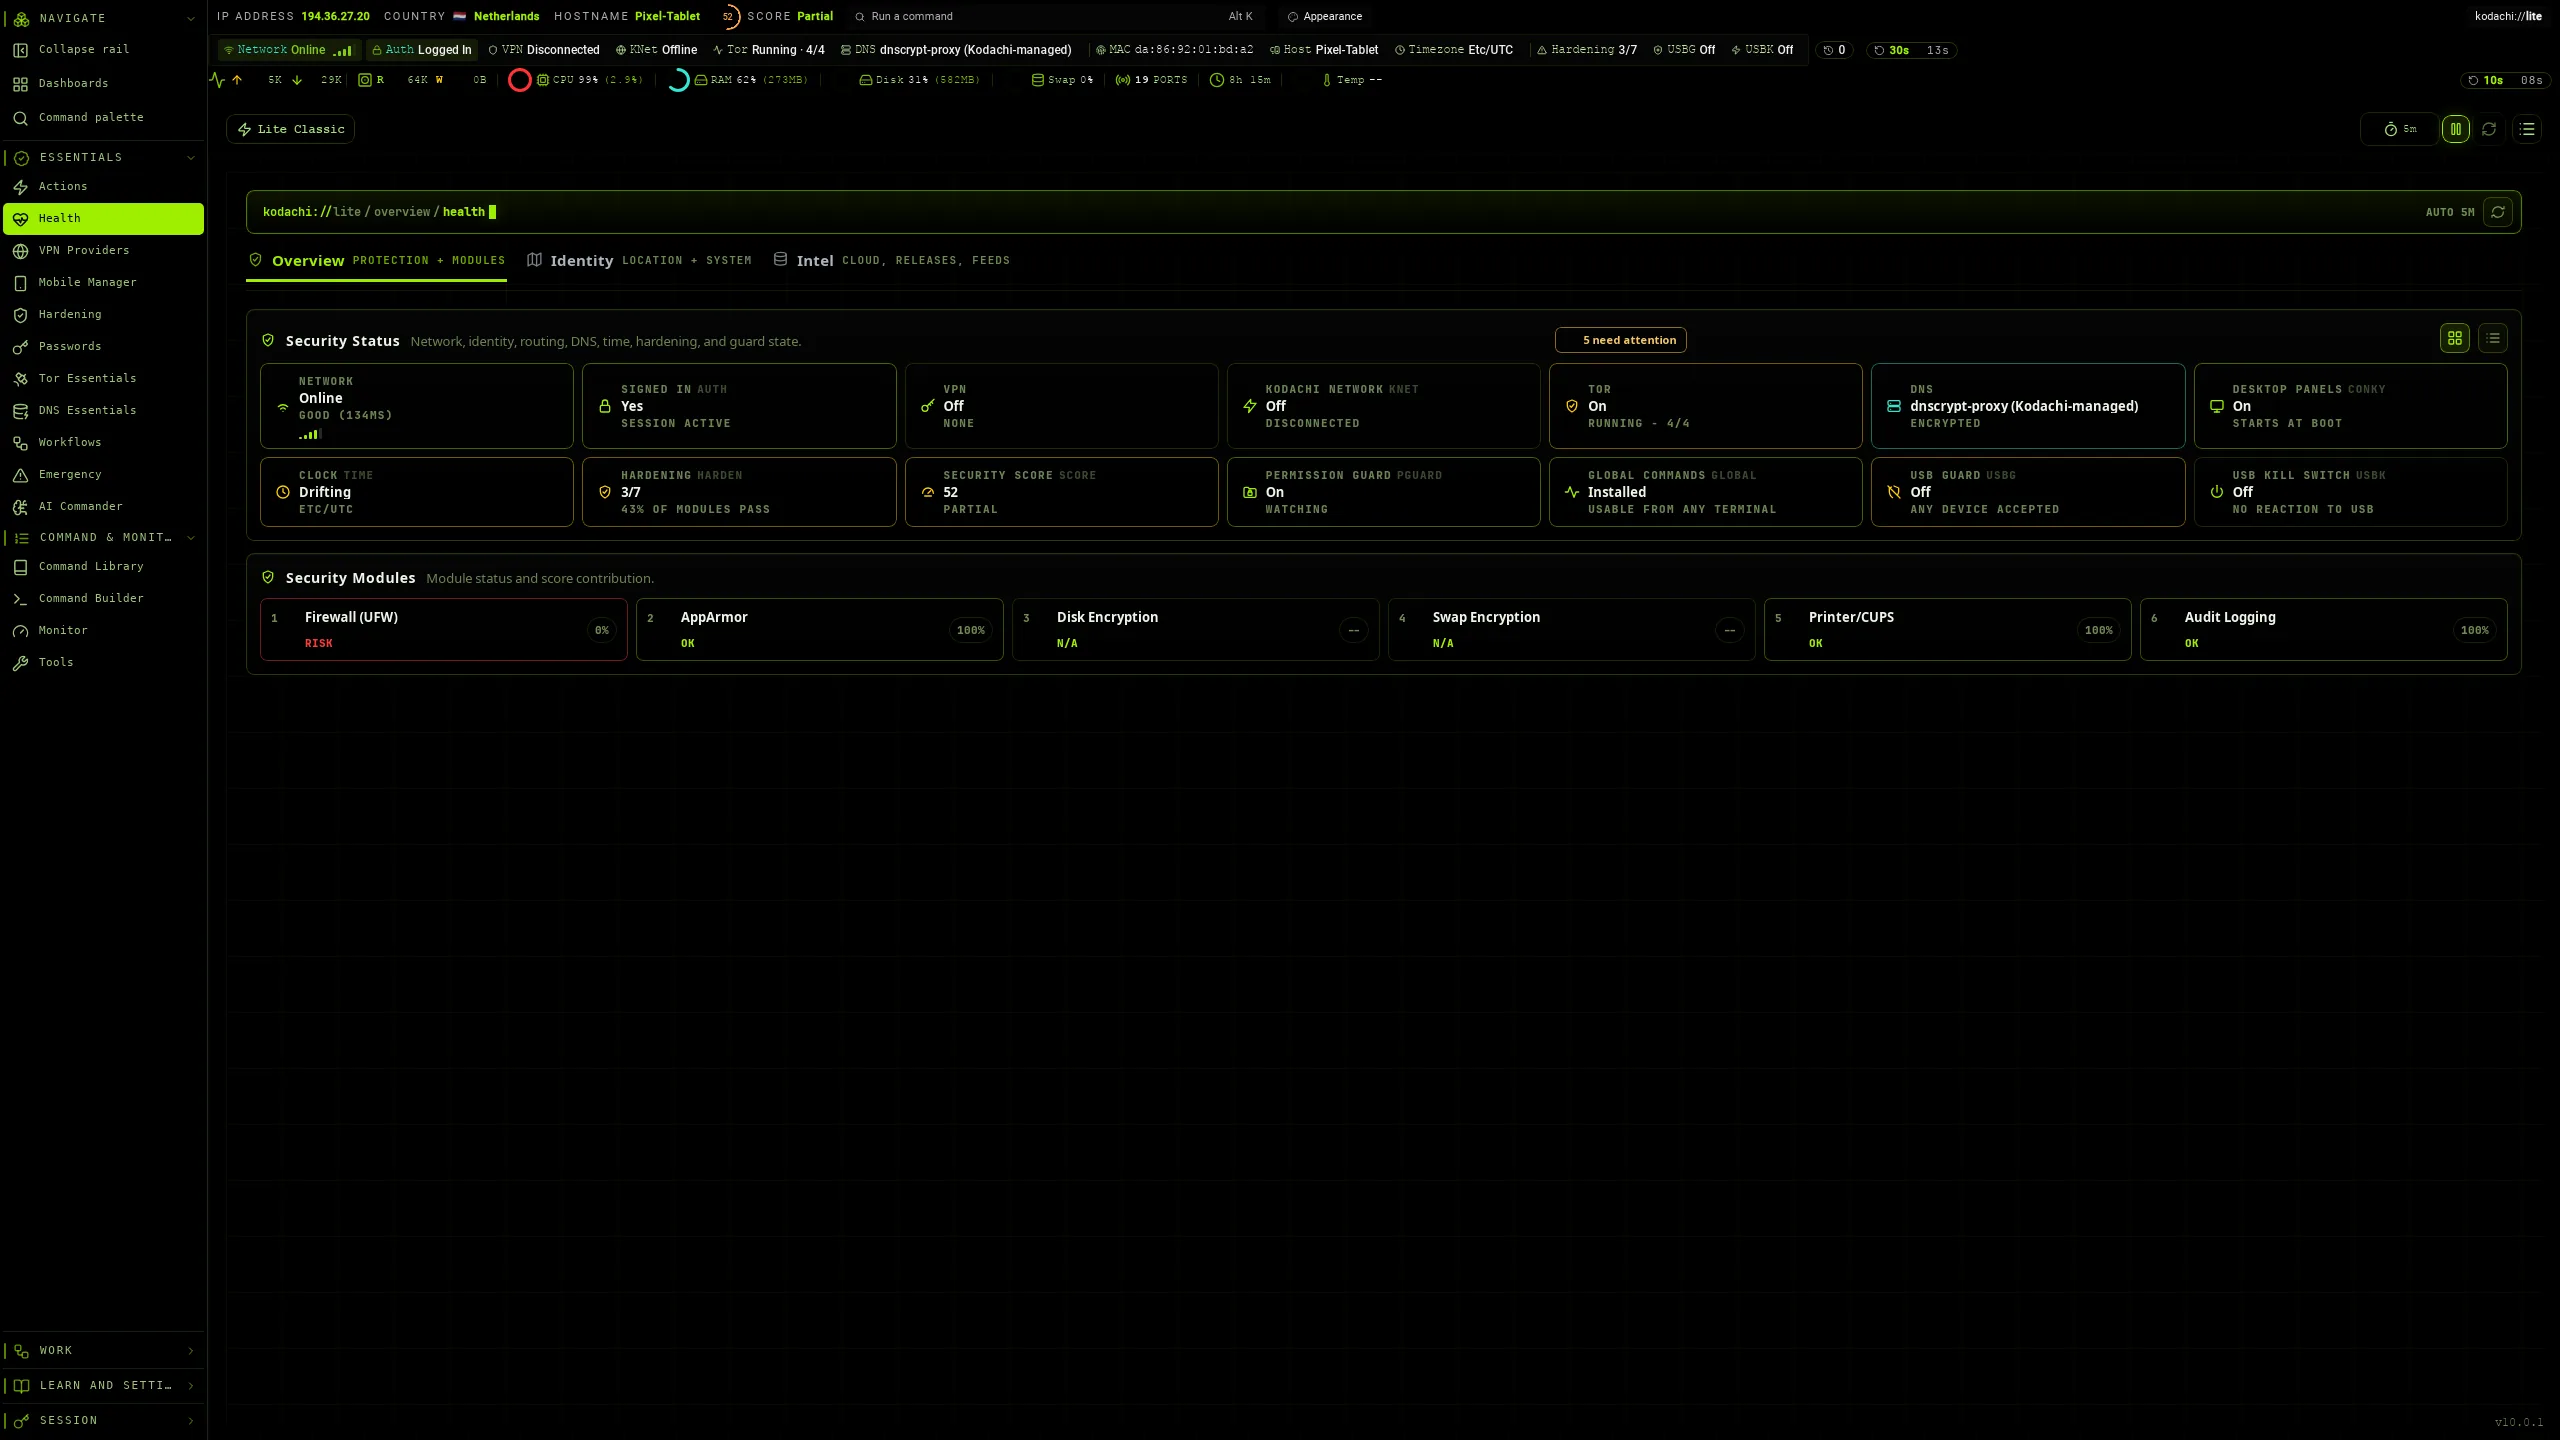Screen dimensions: 2560x1440
Task: Click the Hardening 3/7 status chip
Action: click(x=1587, y=50)
